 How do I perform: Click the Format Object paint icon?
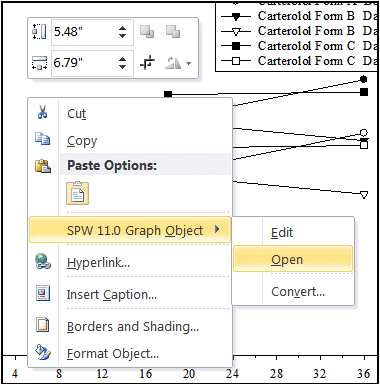click(43, 353)
